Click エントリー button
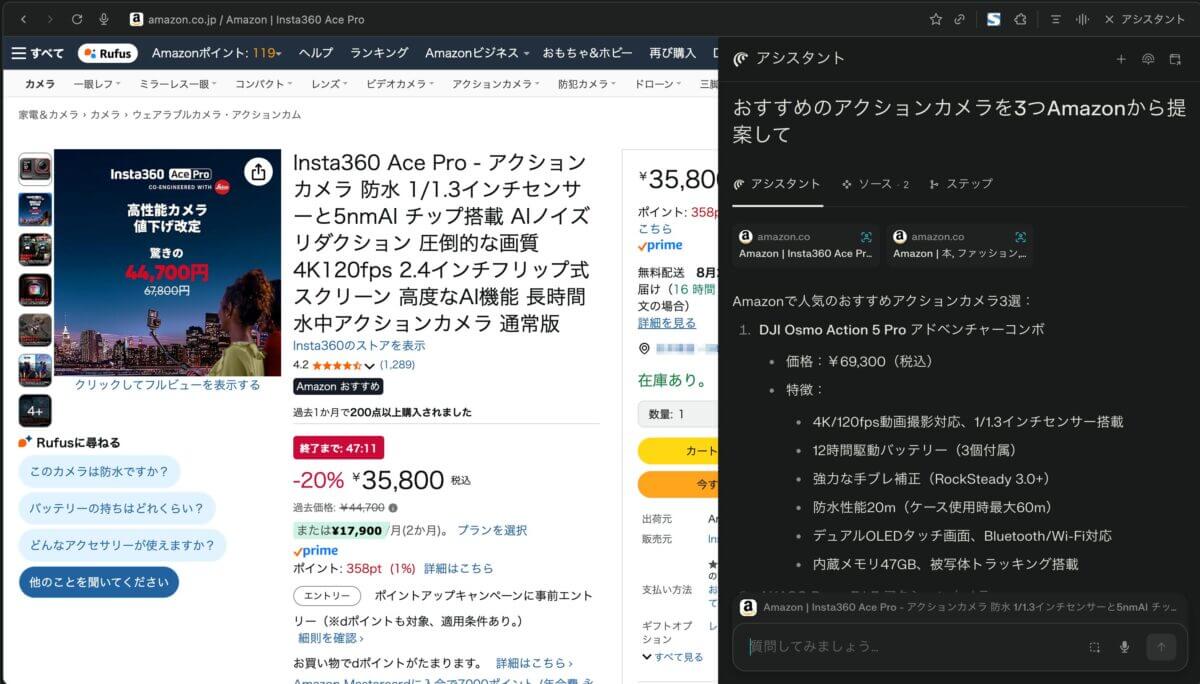 [327, 596]
